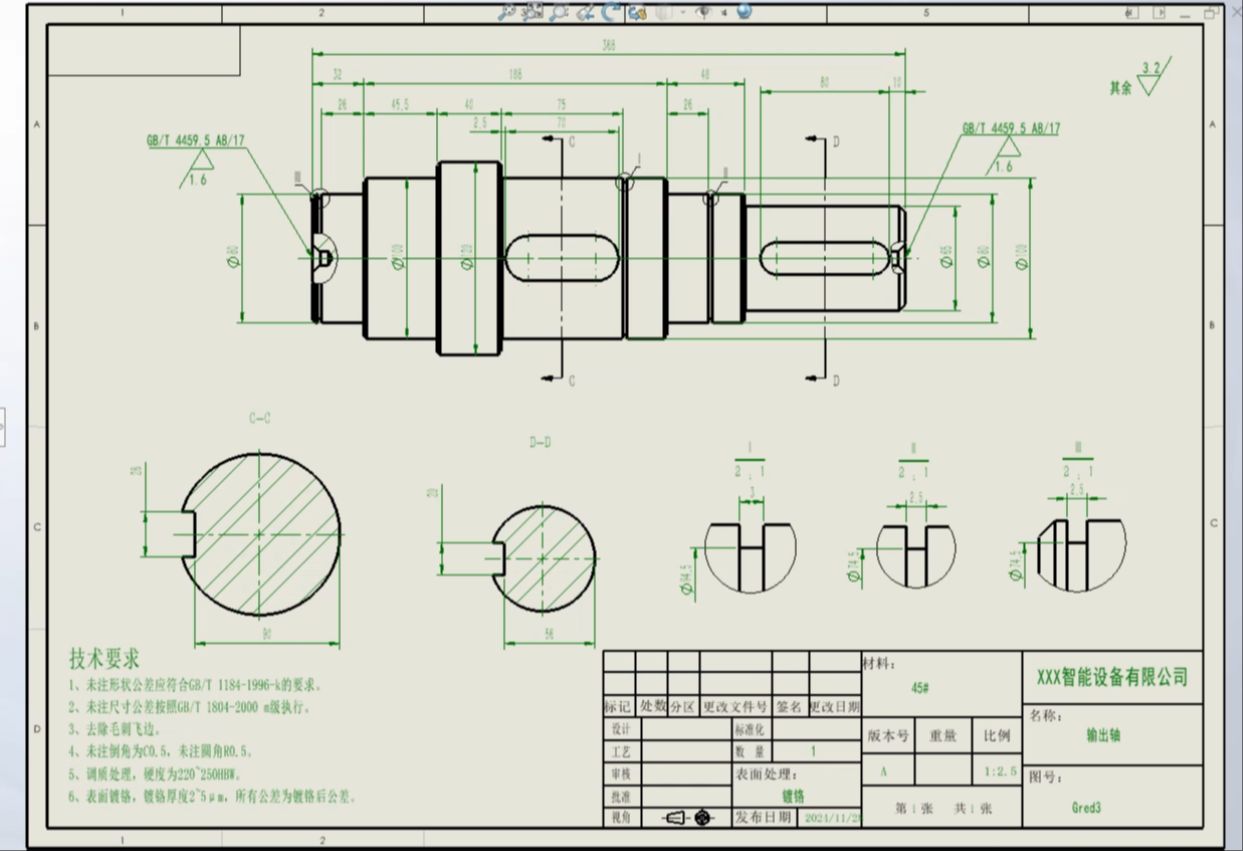Click the blue sphere appearance icon
The height and width of the screenshot is (851, 1243).
point(744,11)
